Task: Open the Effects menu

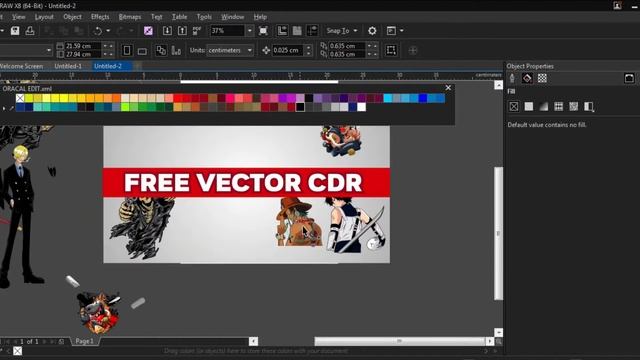Action: (100, 17)
